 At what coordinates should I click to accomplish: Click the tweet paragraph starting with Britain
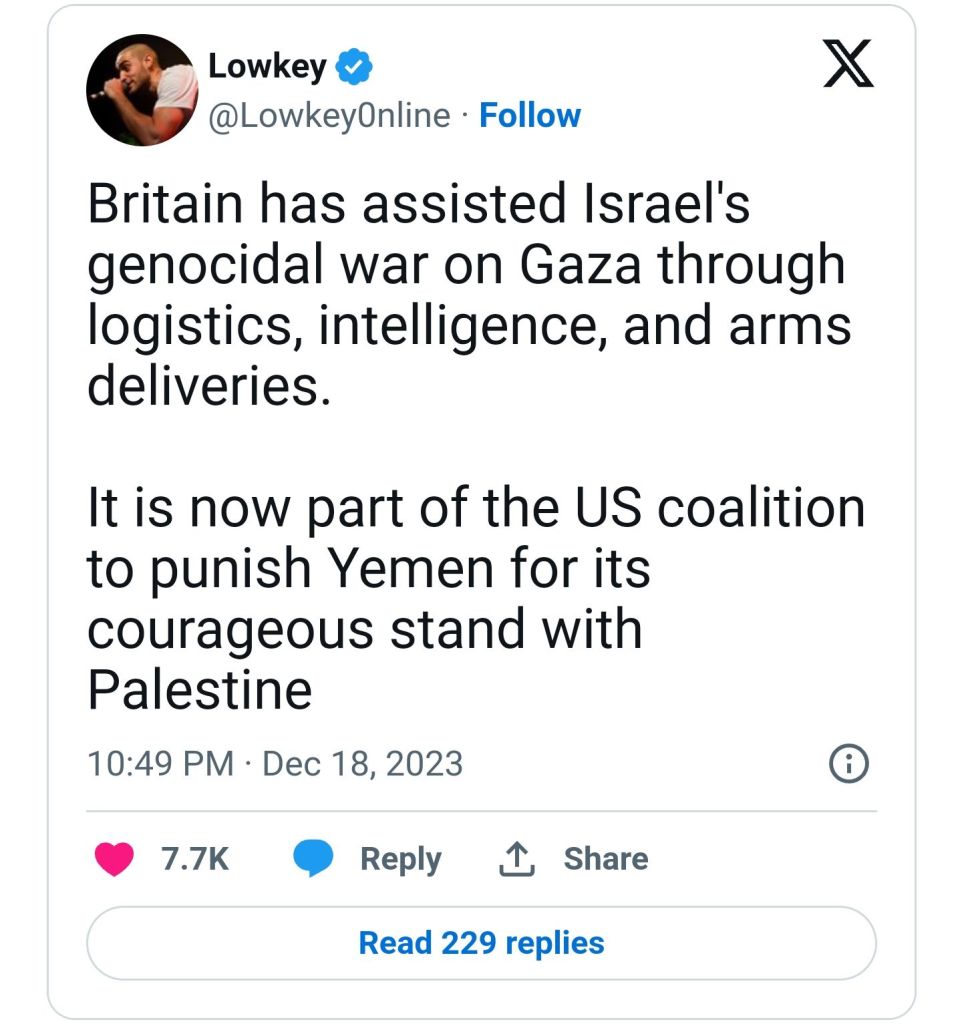[x=468, y=294]
